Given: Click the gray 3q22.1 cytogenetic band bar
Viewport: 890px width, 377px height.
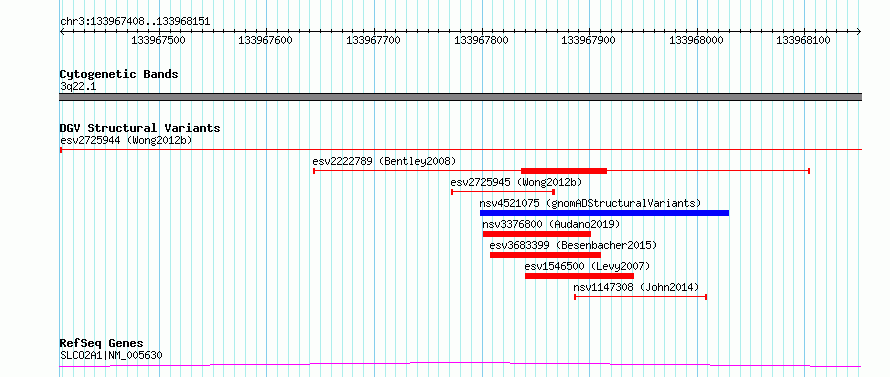Looking at the screenshot, I should click(460, 97).
